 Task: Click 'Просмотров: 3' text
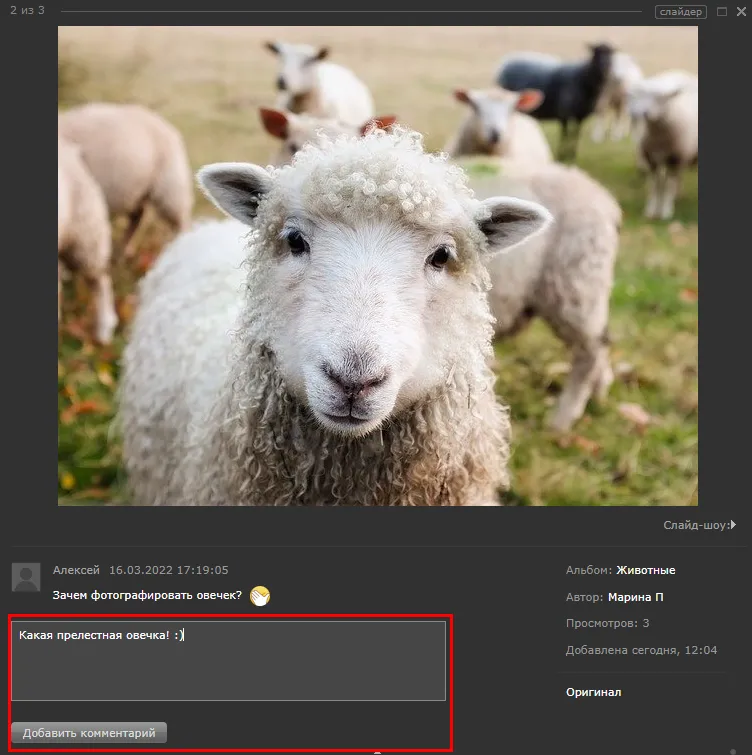(608, 623)
